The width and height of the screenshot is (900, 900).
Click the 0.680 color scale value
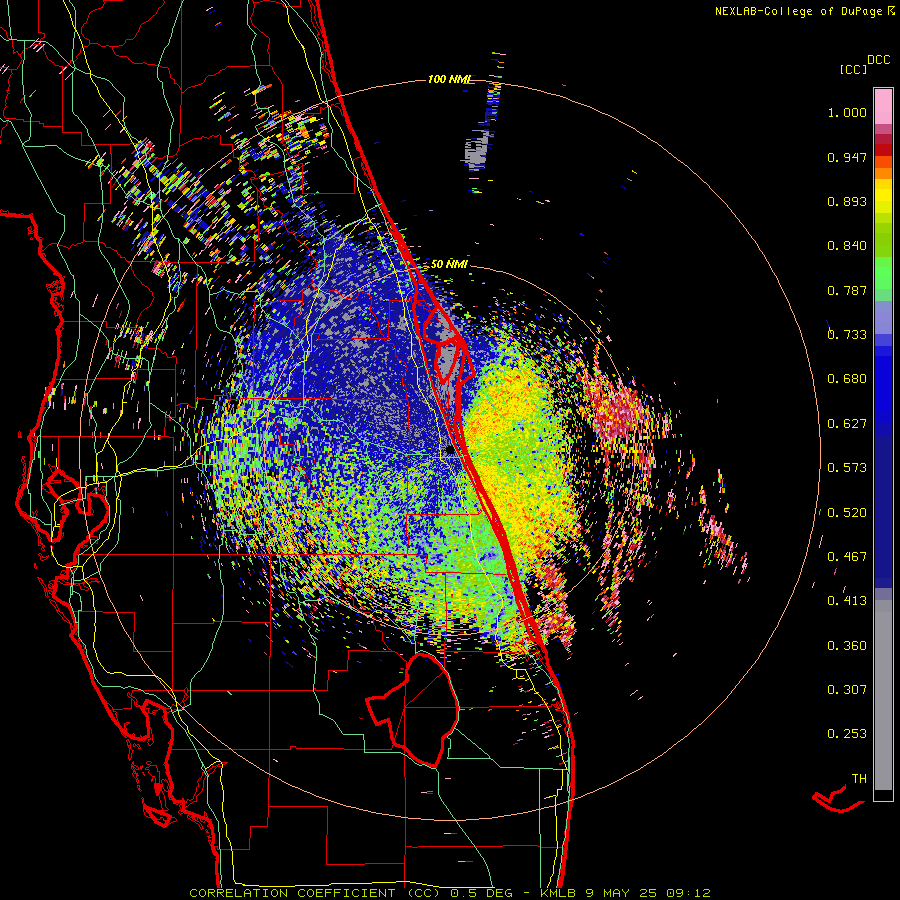(847, 379)
